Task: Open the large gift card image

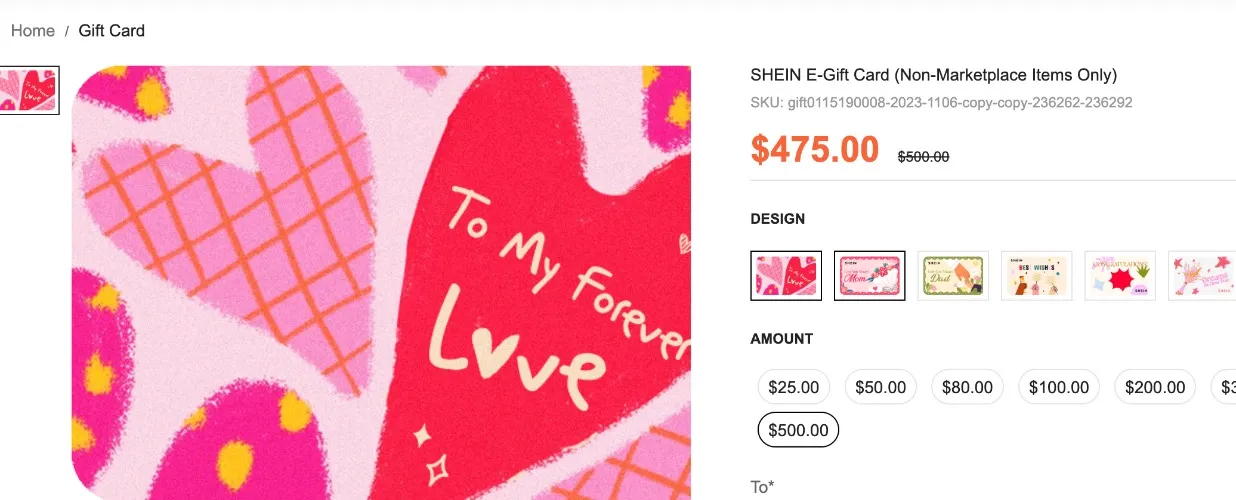Action: point(381,283)
